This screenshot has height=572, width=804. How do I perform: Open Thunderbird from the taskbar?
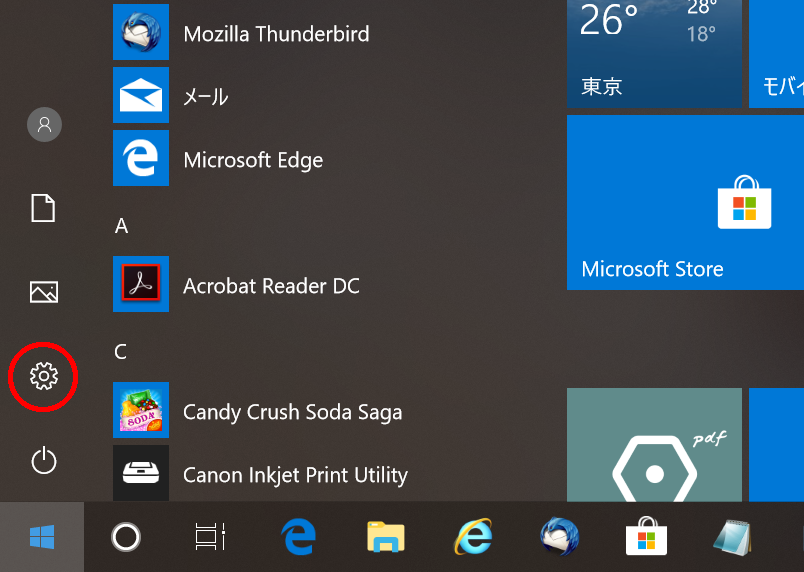(x=559, y=537)
